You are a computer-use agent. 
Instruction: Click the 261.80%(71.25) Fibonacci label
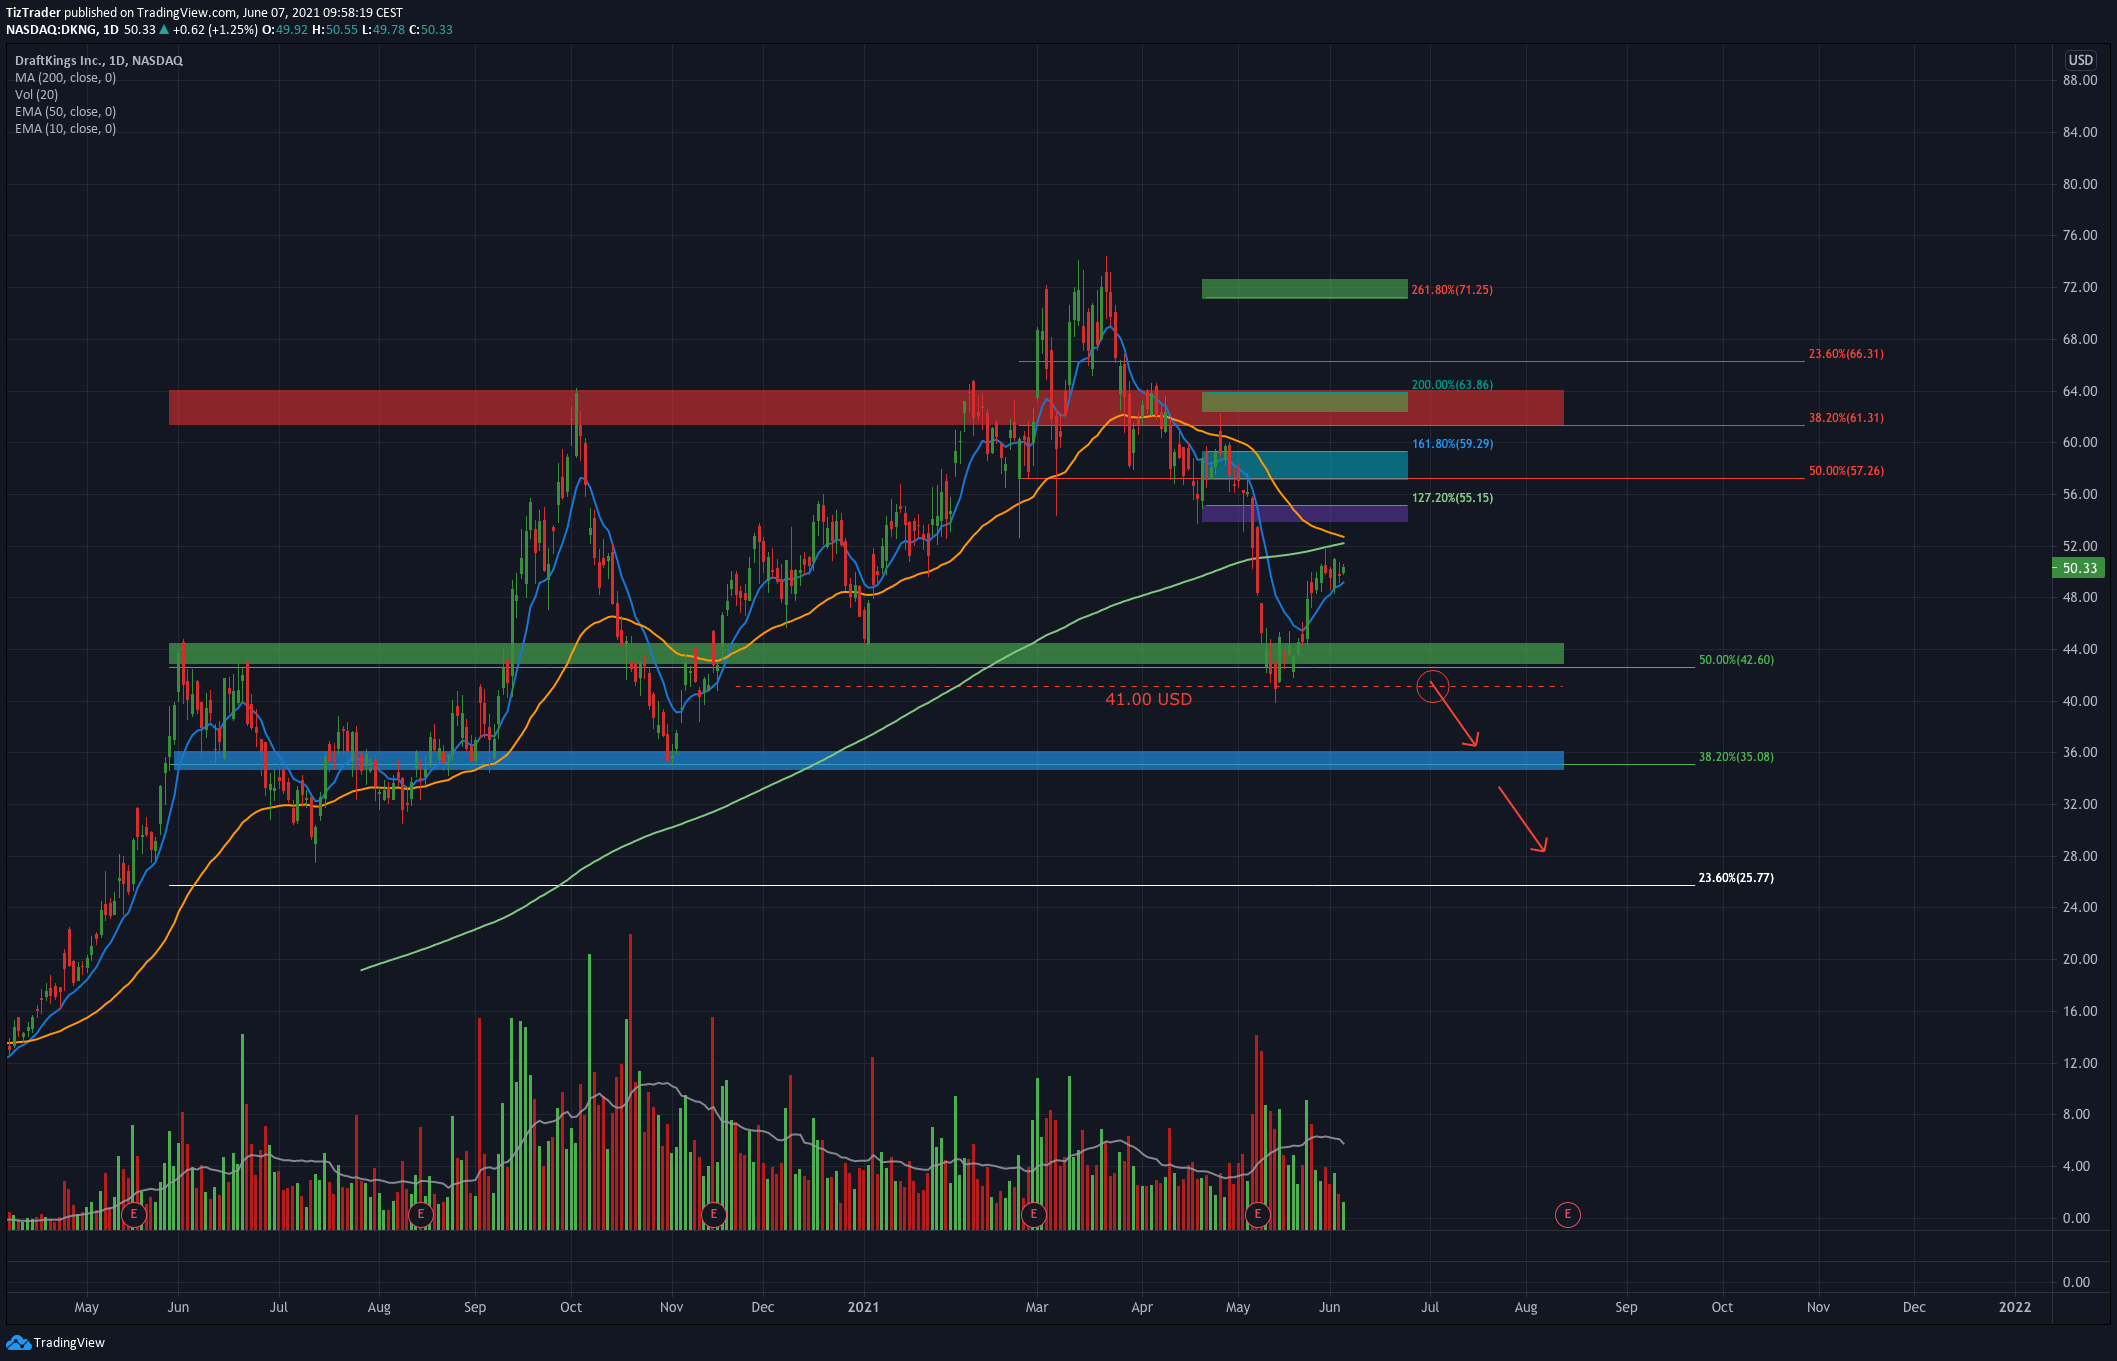coord(1452,290)
